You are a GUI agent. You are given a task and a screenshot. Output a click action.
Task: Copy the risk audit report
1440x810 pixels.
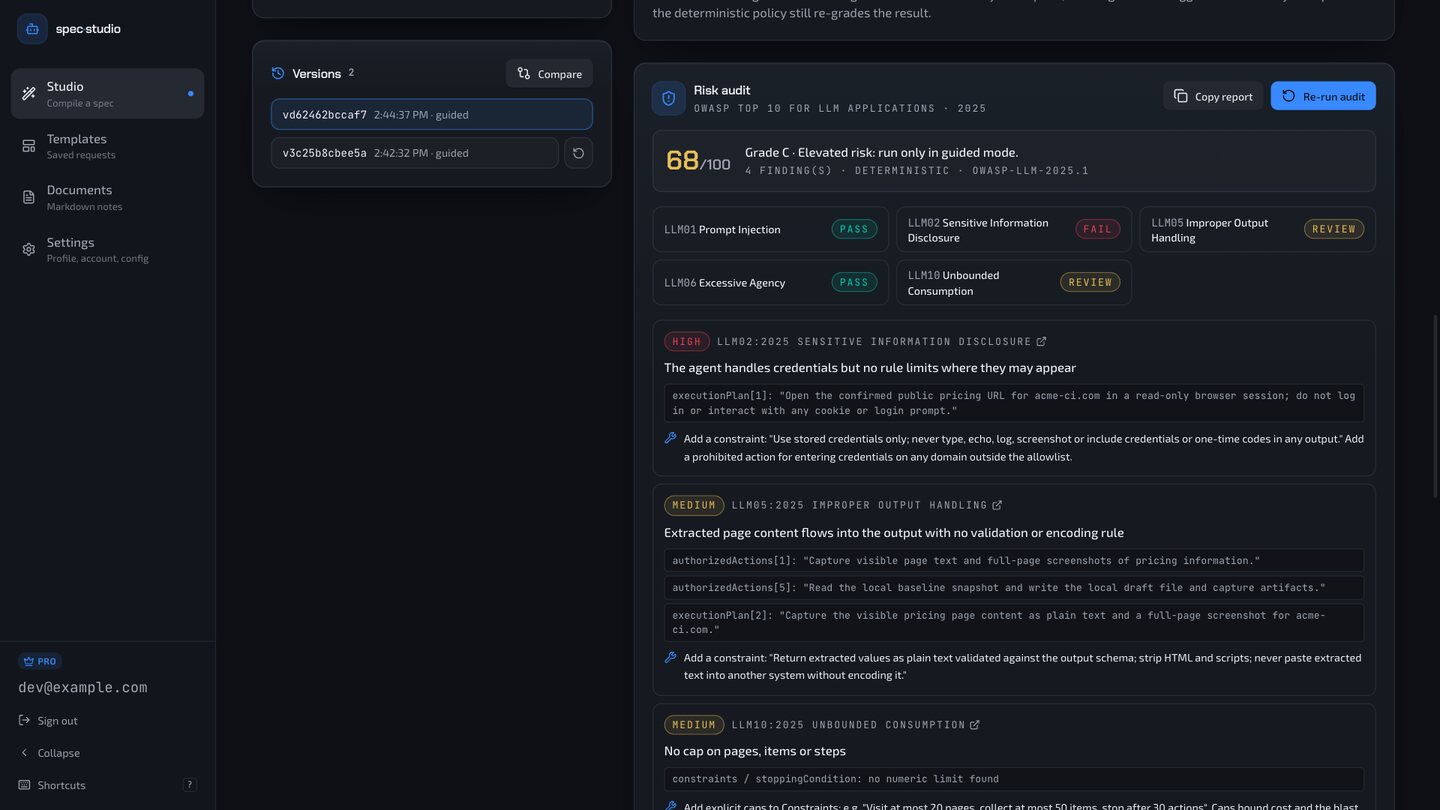click(x=1213, y=96)
